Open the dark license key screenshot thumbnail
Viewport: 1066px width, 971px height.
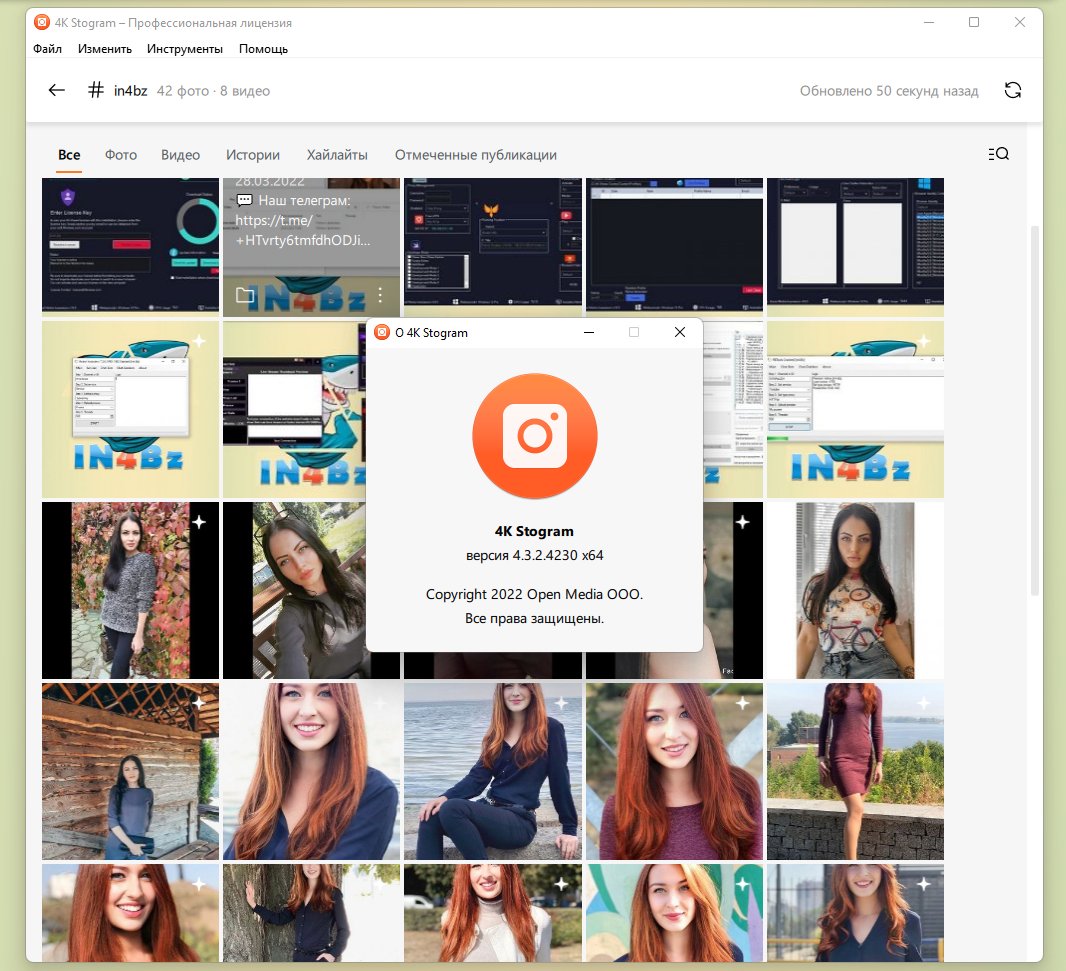point(131,248)
